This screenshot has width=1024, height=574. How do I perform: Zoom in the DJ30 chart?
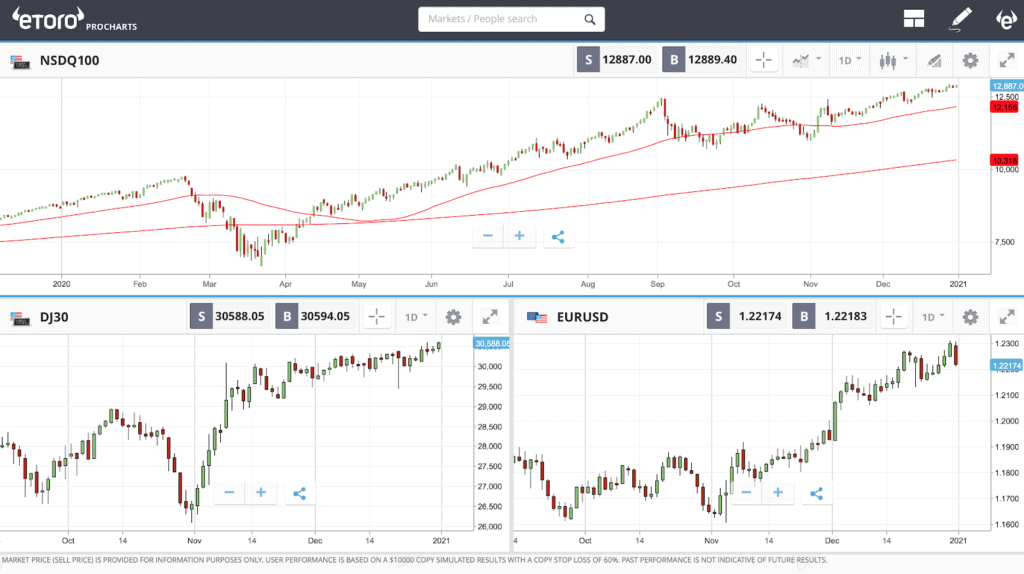point(261,492)
